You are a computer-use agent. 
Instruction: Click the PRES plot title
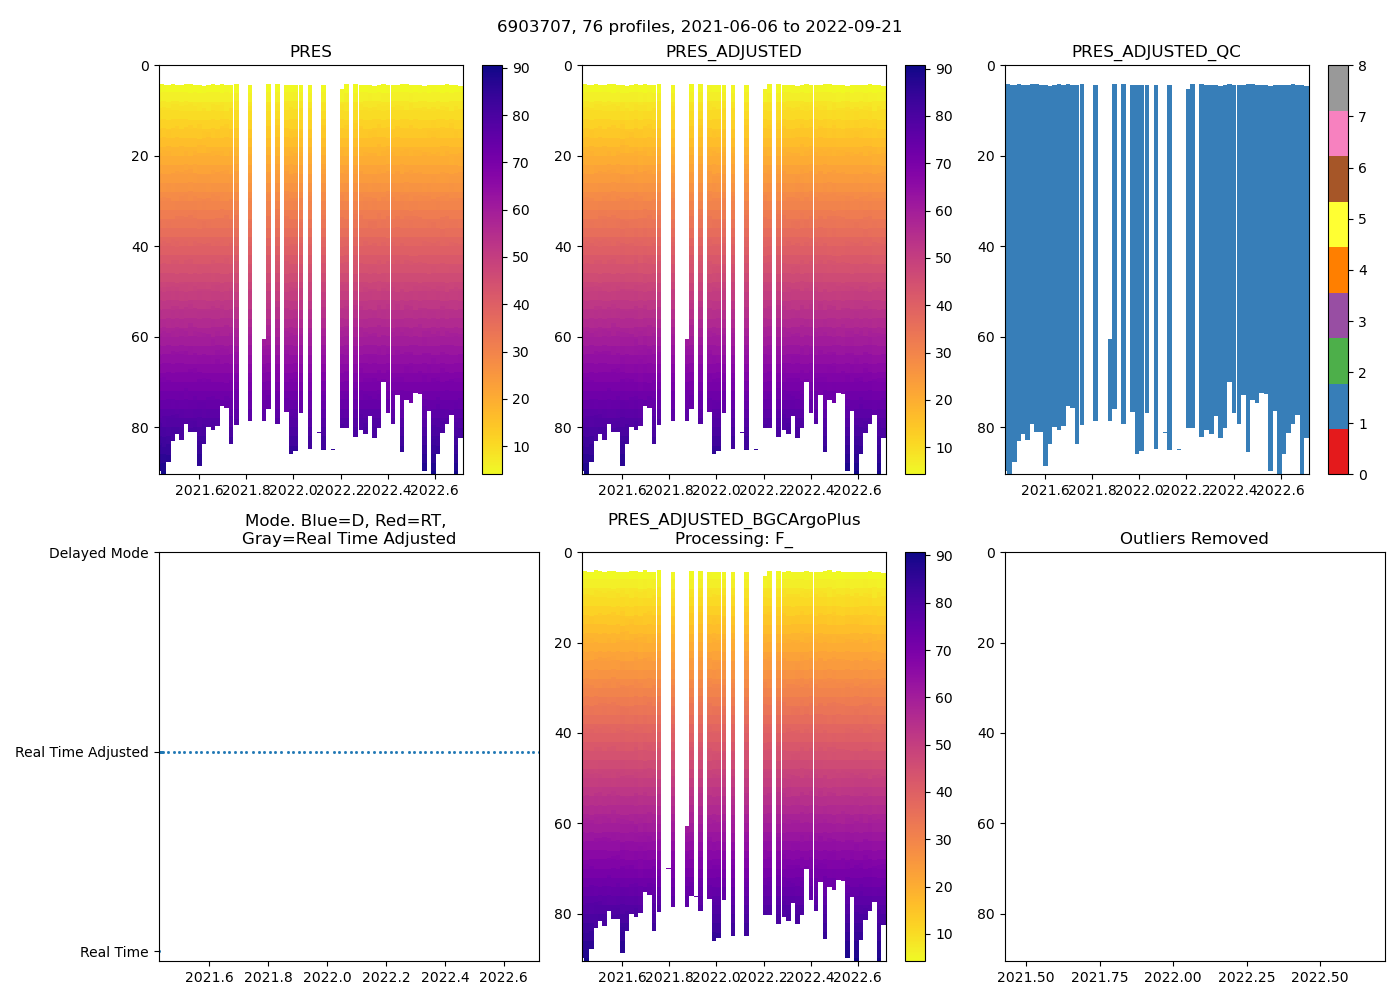pyautogui.click(x=310, y=52)
